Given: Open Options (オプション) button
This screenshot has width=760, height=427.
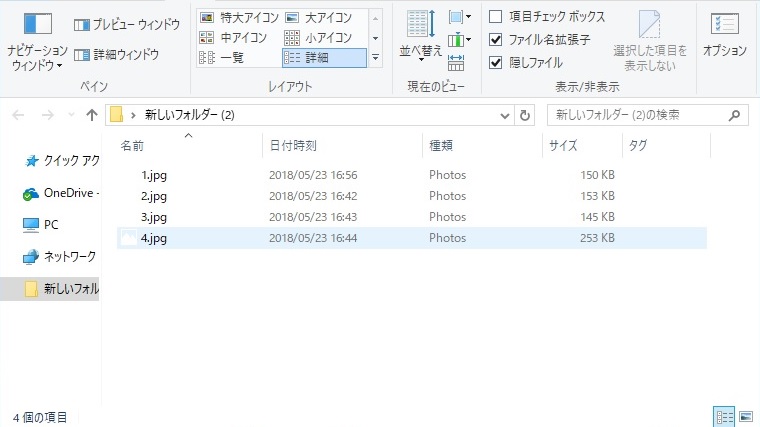Looking at the screenshot, I should [725, 36].
